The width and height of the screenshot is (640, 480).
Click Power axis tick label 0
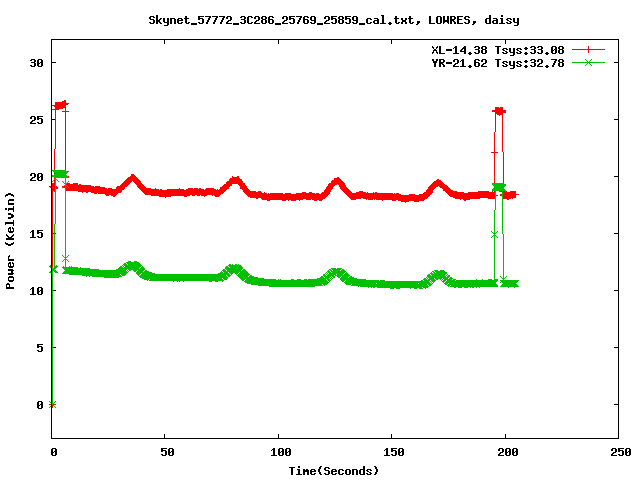pyautogui.click(x=40, y=405)
